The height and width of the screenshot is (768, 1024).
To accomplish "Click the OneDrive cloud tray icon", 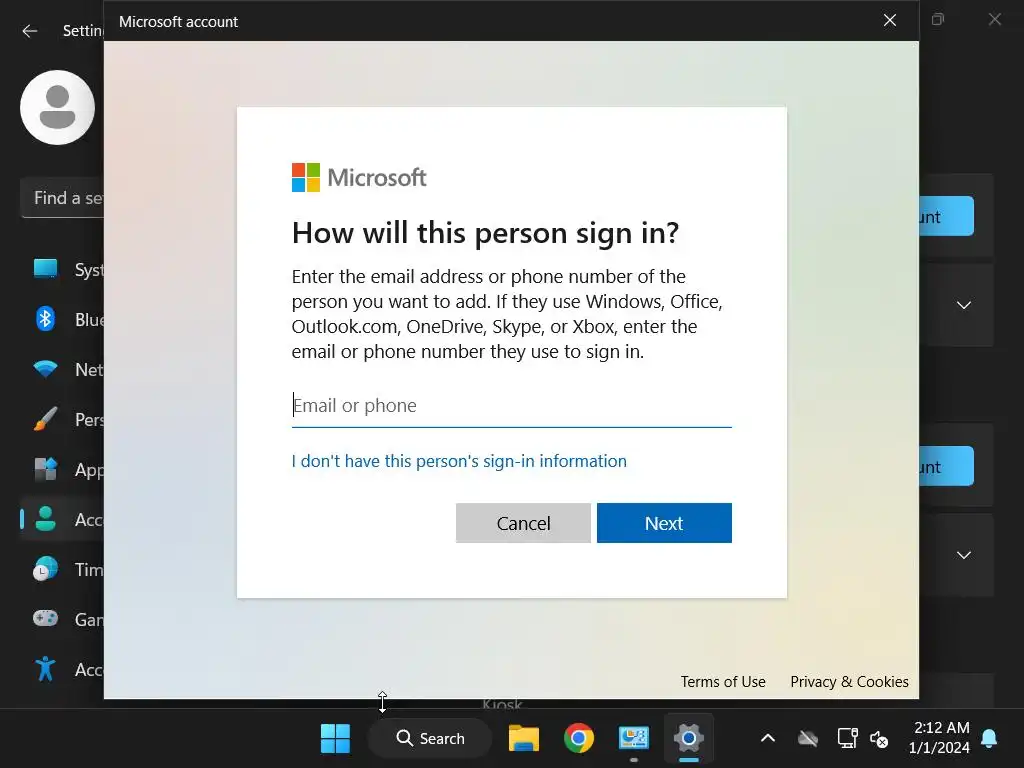I will pyautogui.click(x=808, y=739).
